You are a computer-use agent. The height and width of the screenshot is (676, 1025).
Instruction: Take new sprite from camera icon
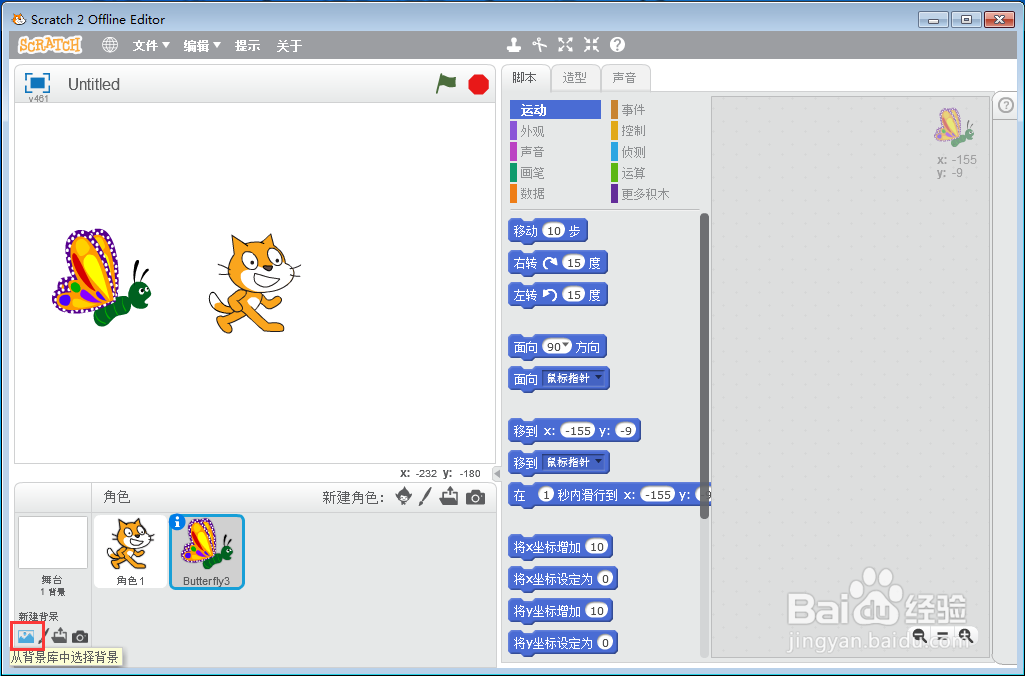475,498
